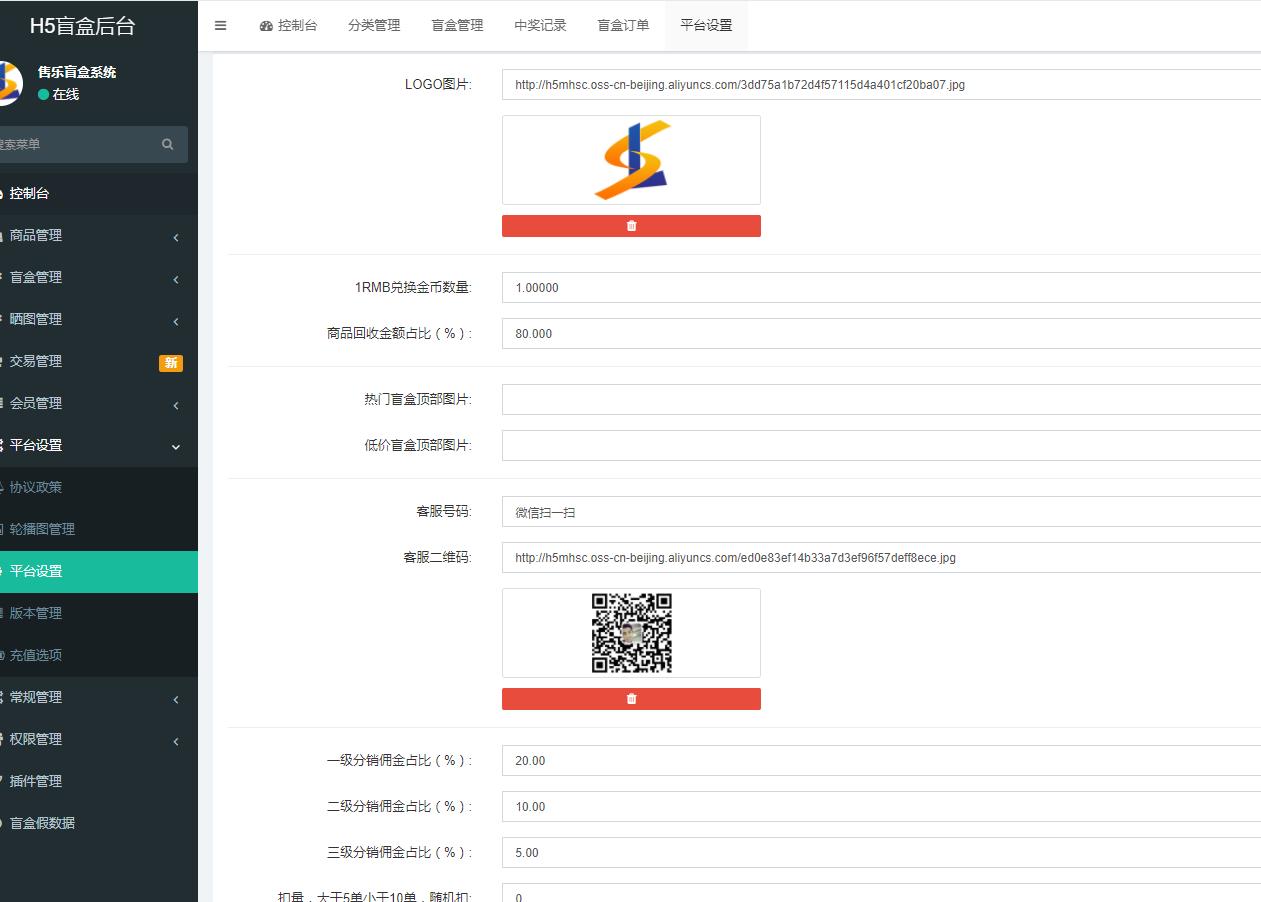This screenshot has width=1261, height=902.
Task: Toggle the sidebar hamburger menu icon
Action: (x=220, y=26)
